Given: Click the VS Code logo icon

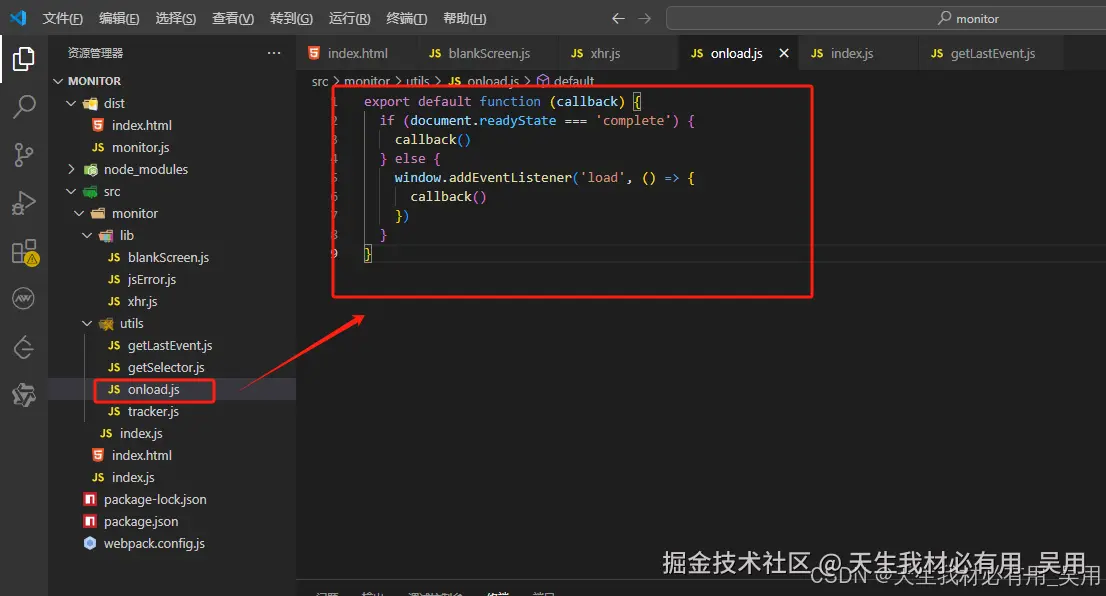Looking at the screenshot, I should (x=18, y=18).
